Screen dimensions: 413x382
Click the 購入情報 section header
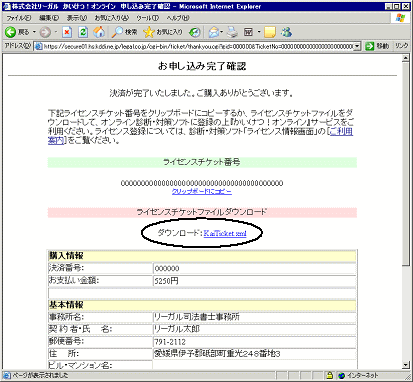pos(202,256)
